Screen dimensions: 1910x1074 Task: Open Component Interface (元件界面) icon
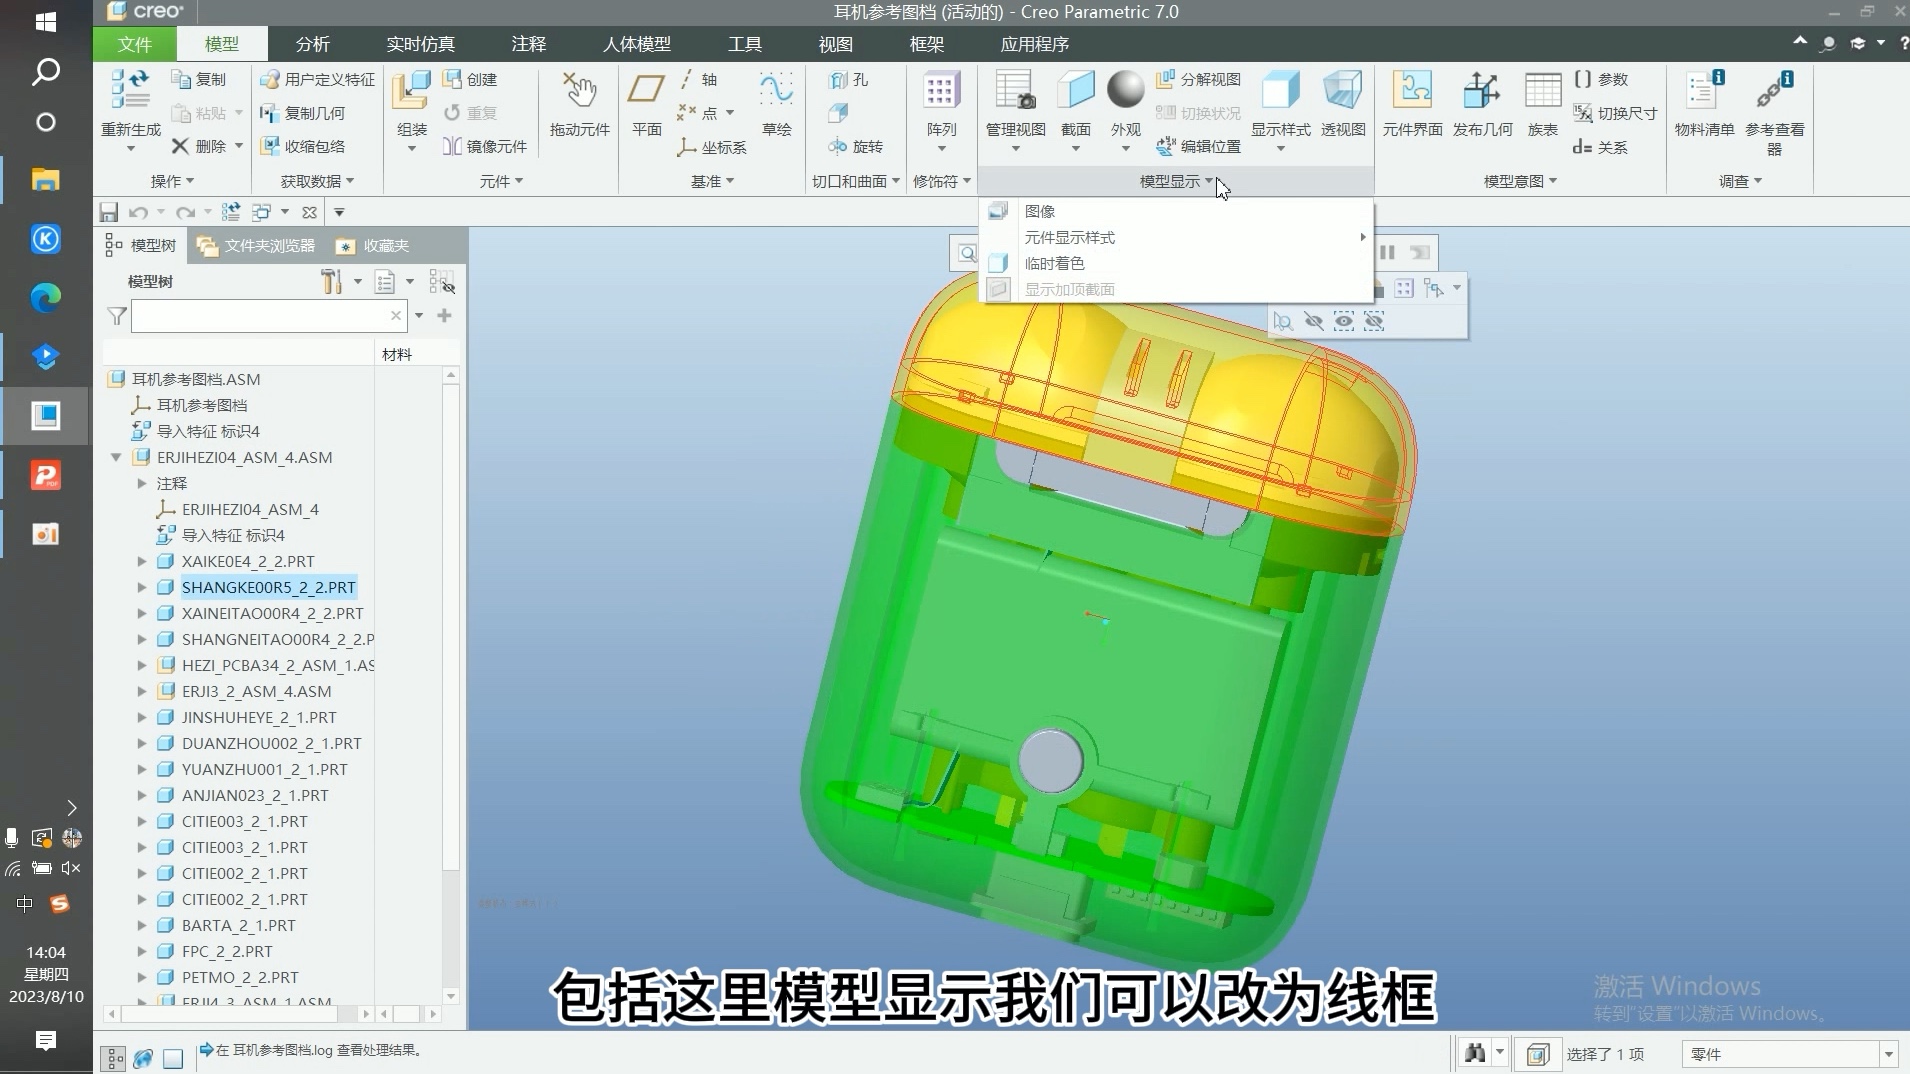coord(1412,90)
